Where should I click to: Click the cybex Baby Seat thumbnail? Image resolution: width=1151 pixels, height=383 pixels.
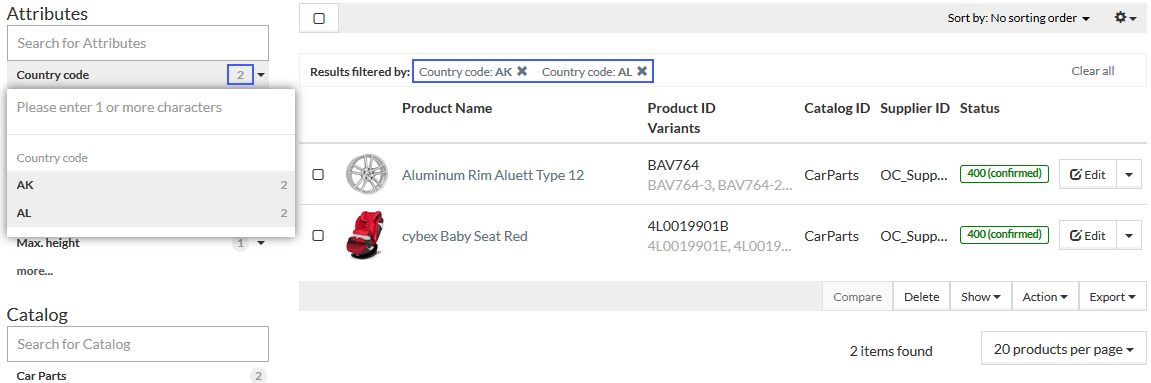pyautogui.click(x=364, y=236)
